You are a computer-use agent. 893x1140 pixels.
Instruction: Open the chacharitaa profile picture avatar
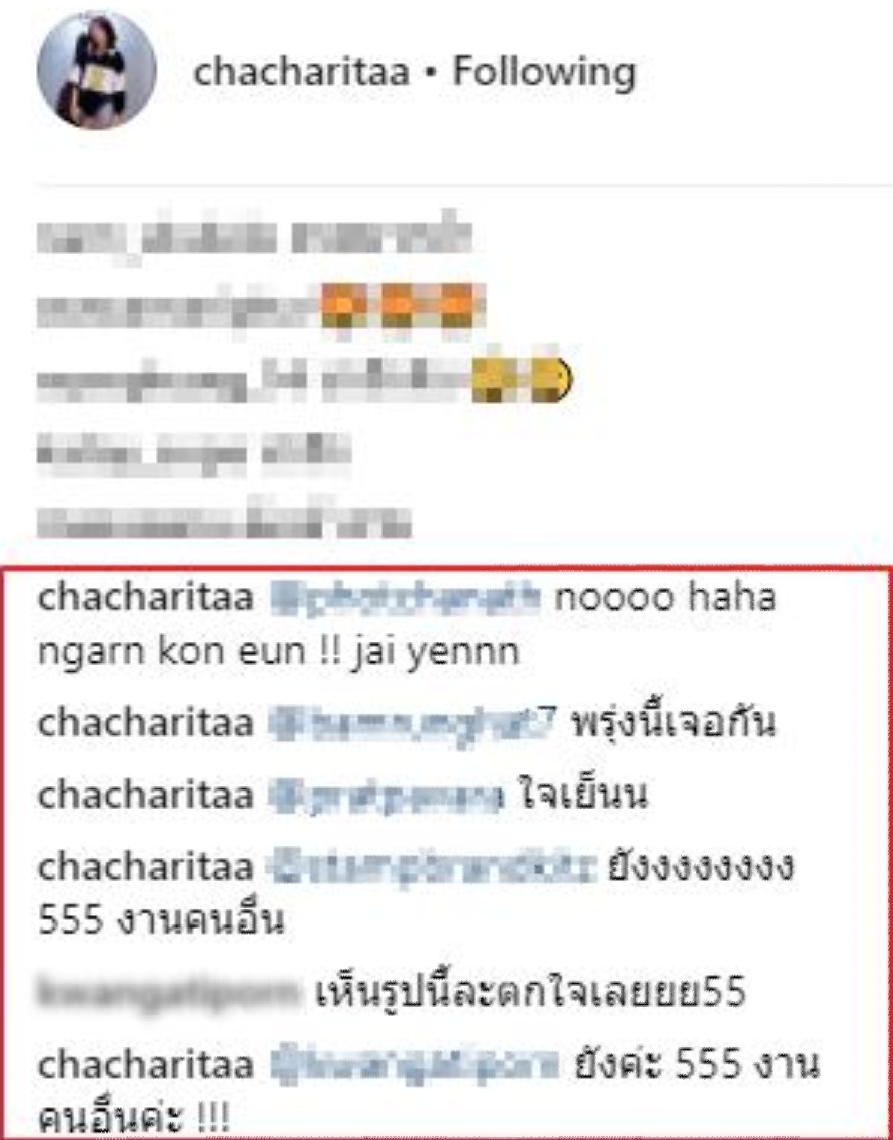(x=97, y=70)
